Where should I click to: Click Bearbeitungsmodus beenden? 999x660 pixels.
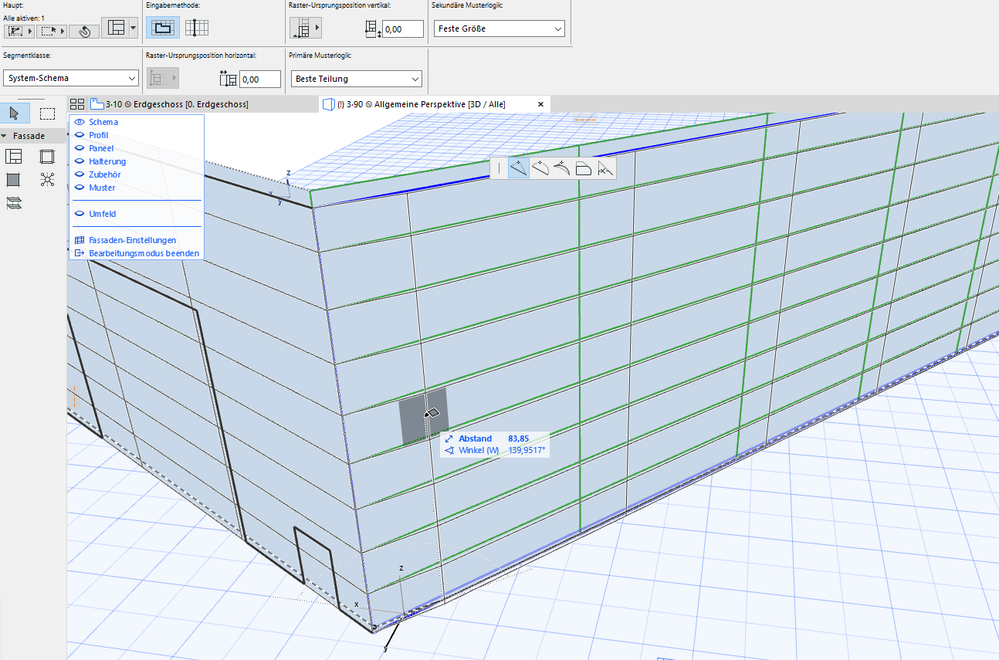tap(143, 253)
